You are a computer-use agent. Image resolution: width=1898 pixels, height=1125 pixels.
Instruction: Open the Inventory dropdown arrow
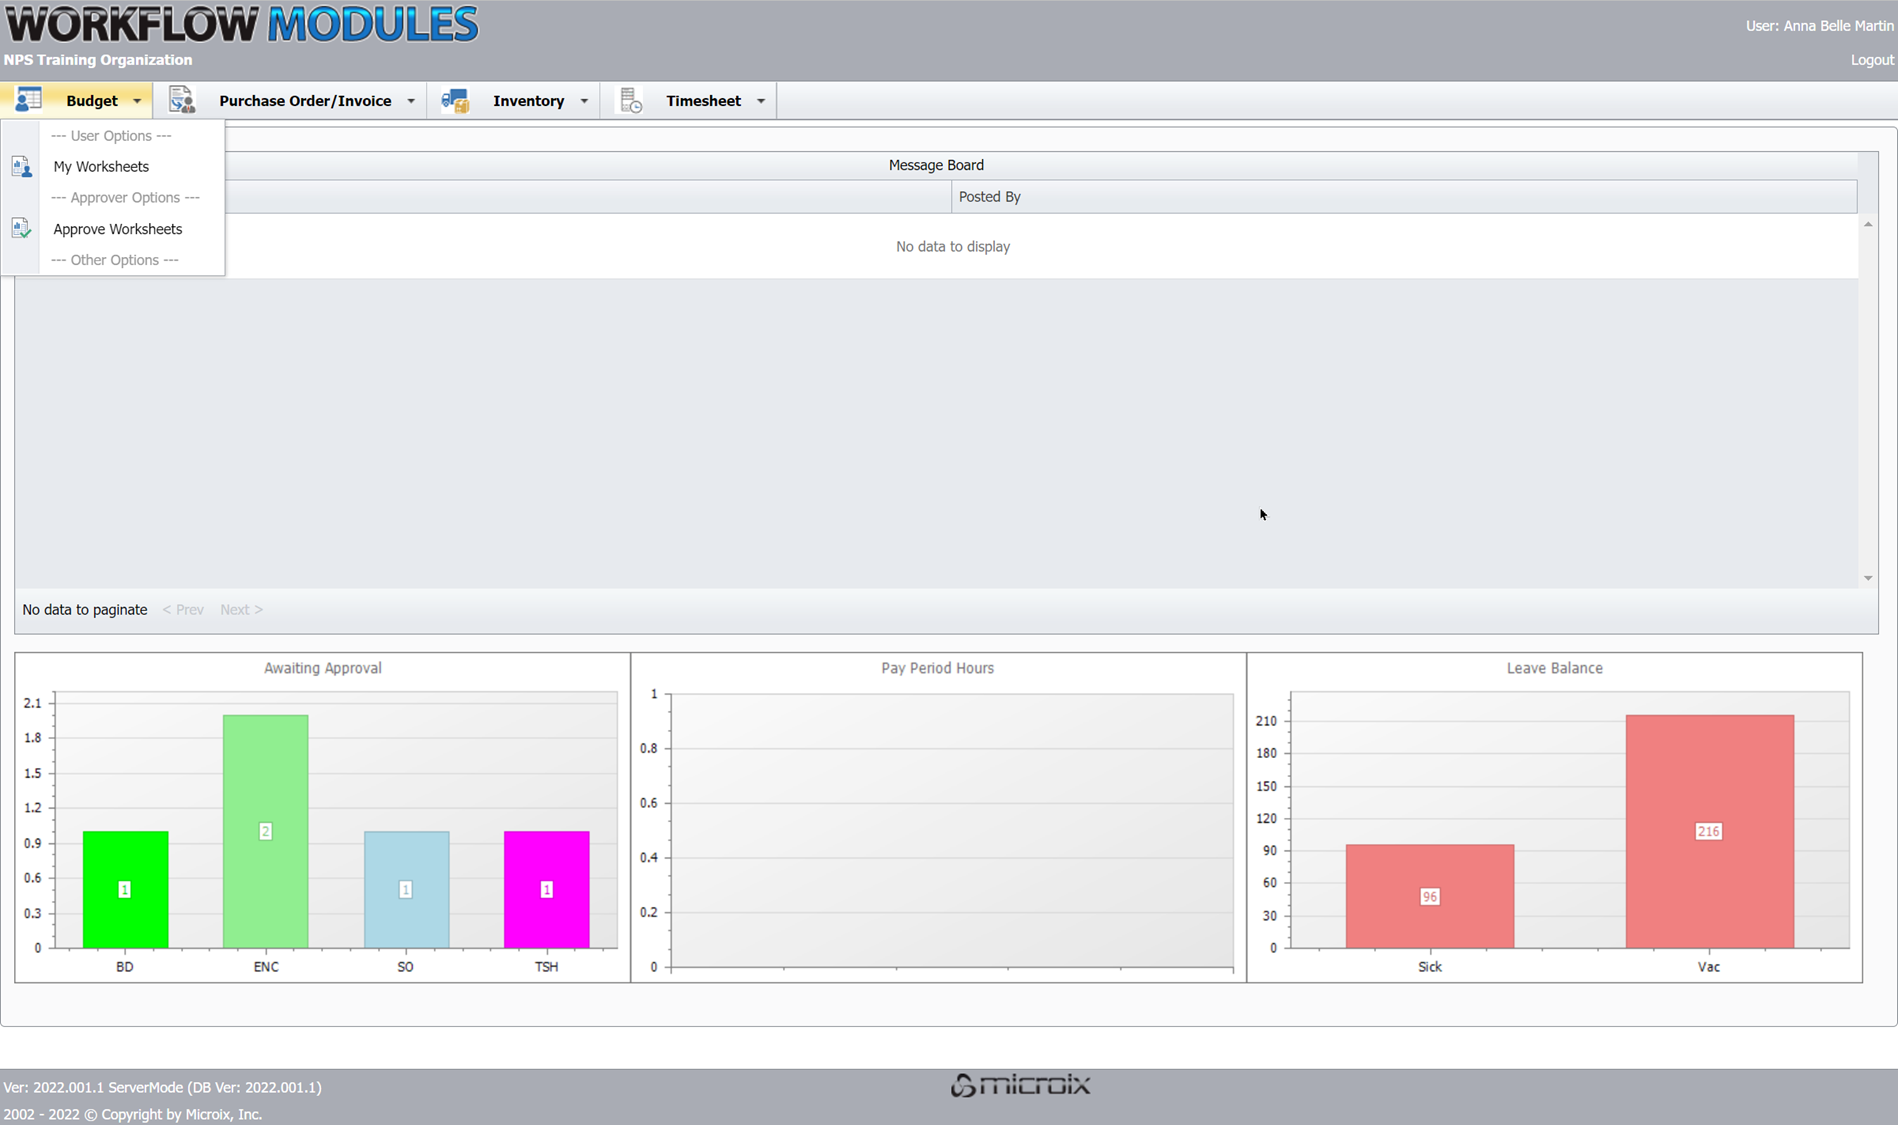(x=584, y=101)
